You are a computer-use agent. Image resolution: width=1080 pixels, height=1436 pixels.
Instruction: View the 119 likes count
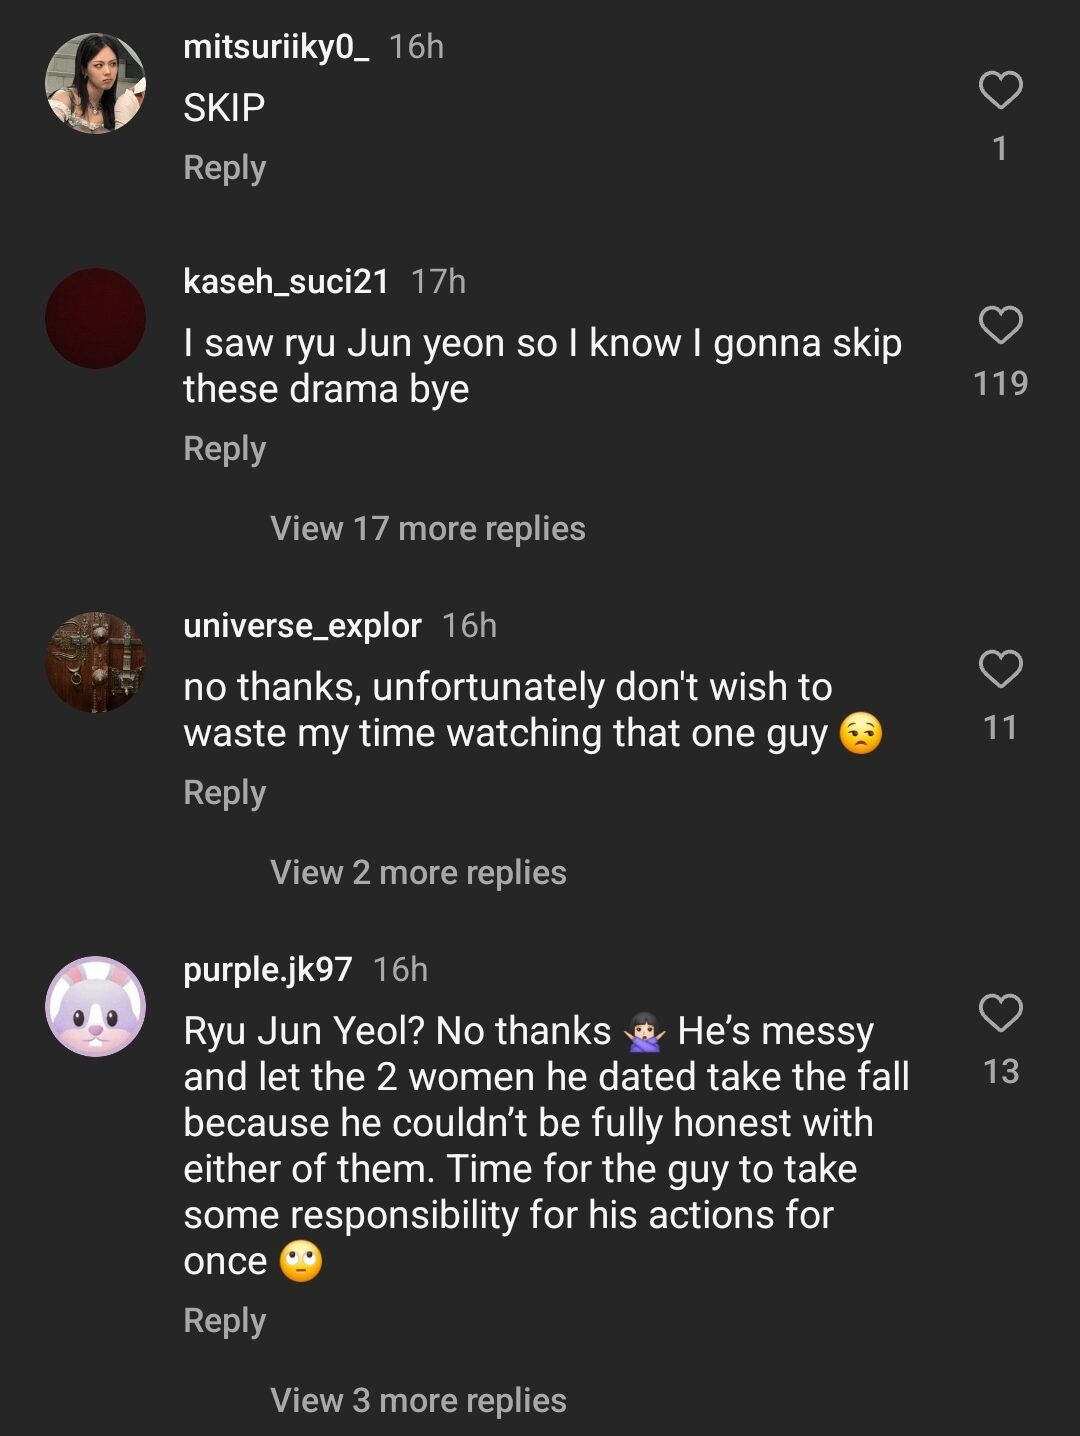(1000, 383)
